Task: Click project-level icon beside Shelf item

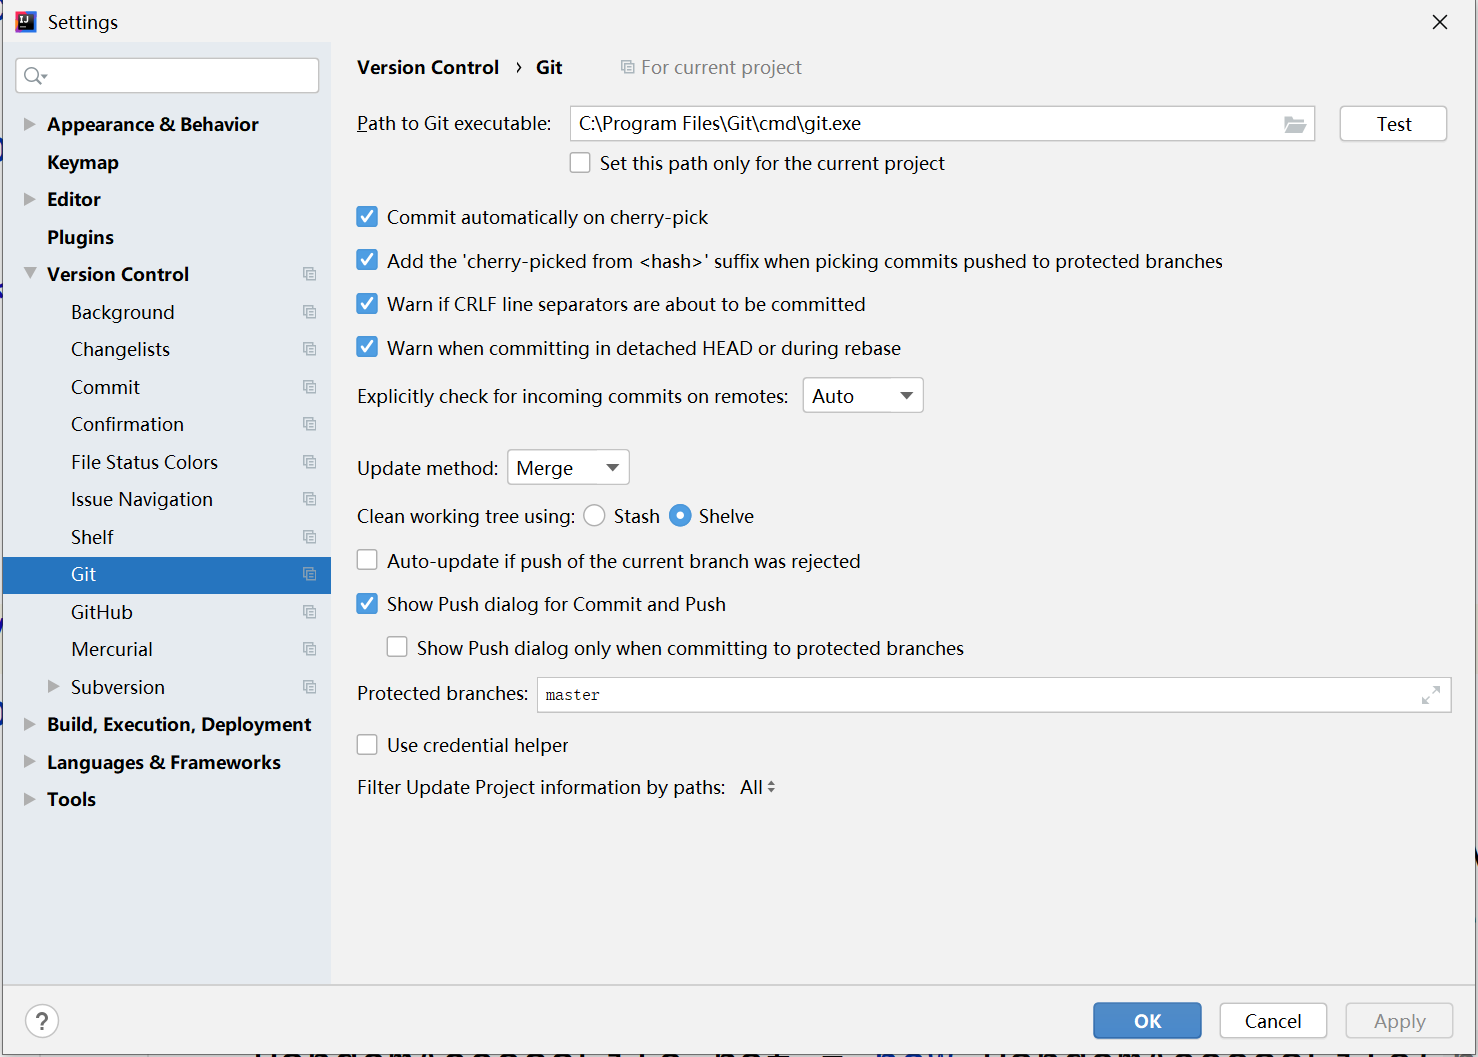Action: (x=310, y=537)
